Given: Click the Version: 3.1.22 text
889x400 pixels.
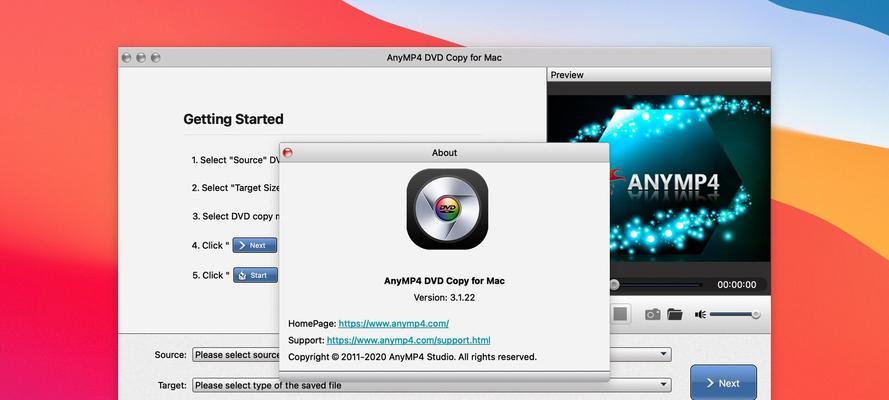Looking at the screenshot, I should 444,297.
